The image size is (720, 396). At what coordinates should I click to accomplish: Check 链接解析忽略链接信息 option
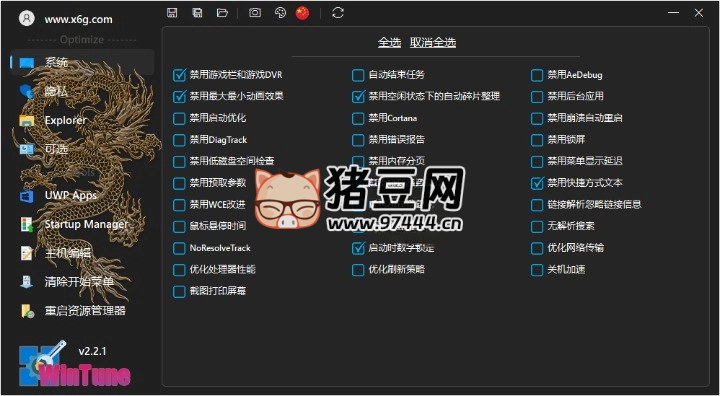tap(537, 204)
